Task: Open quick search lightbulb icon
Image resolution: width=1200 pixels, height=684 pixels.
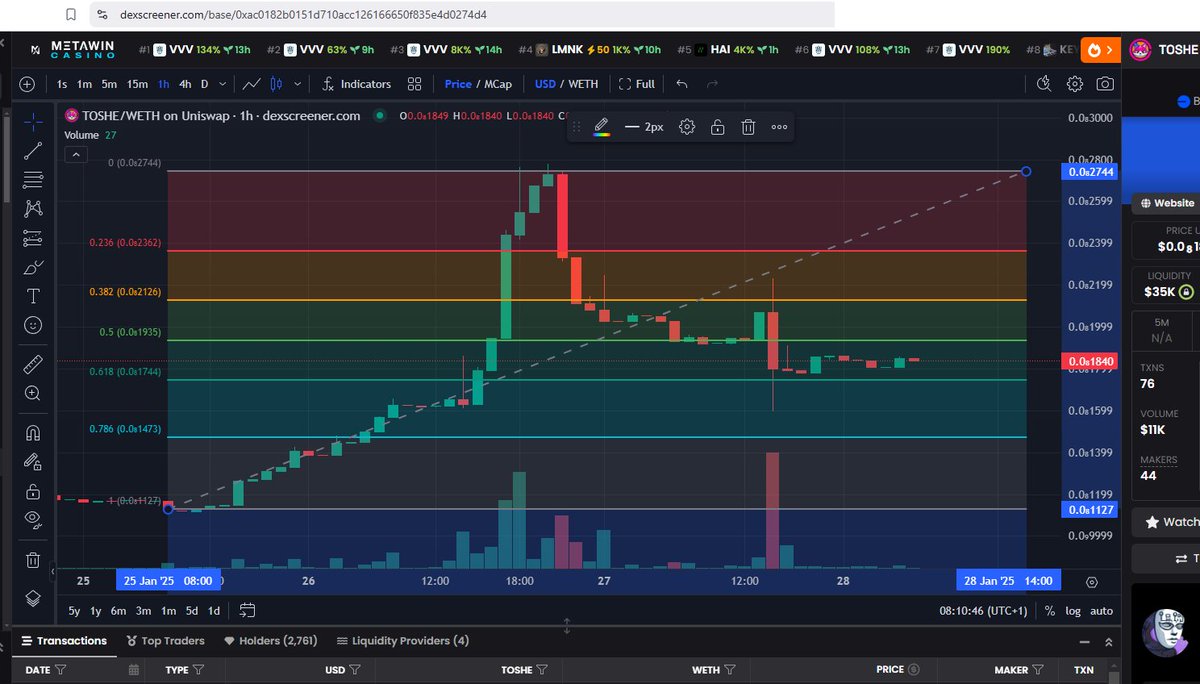Action: pos(1044,84)
